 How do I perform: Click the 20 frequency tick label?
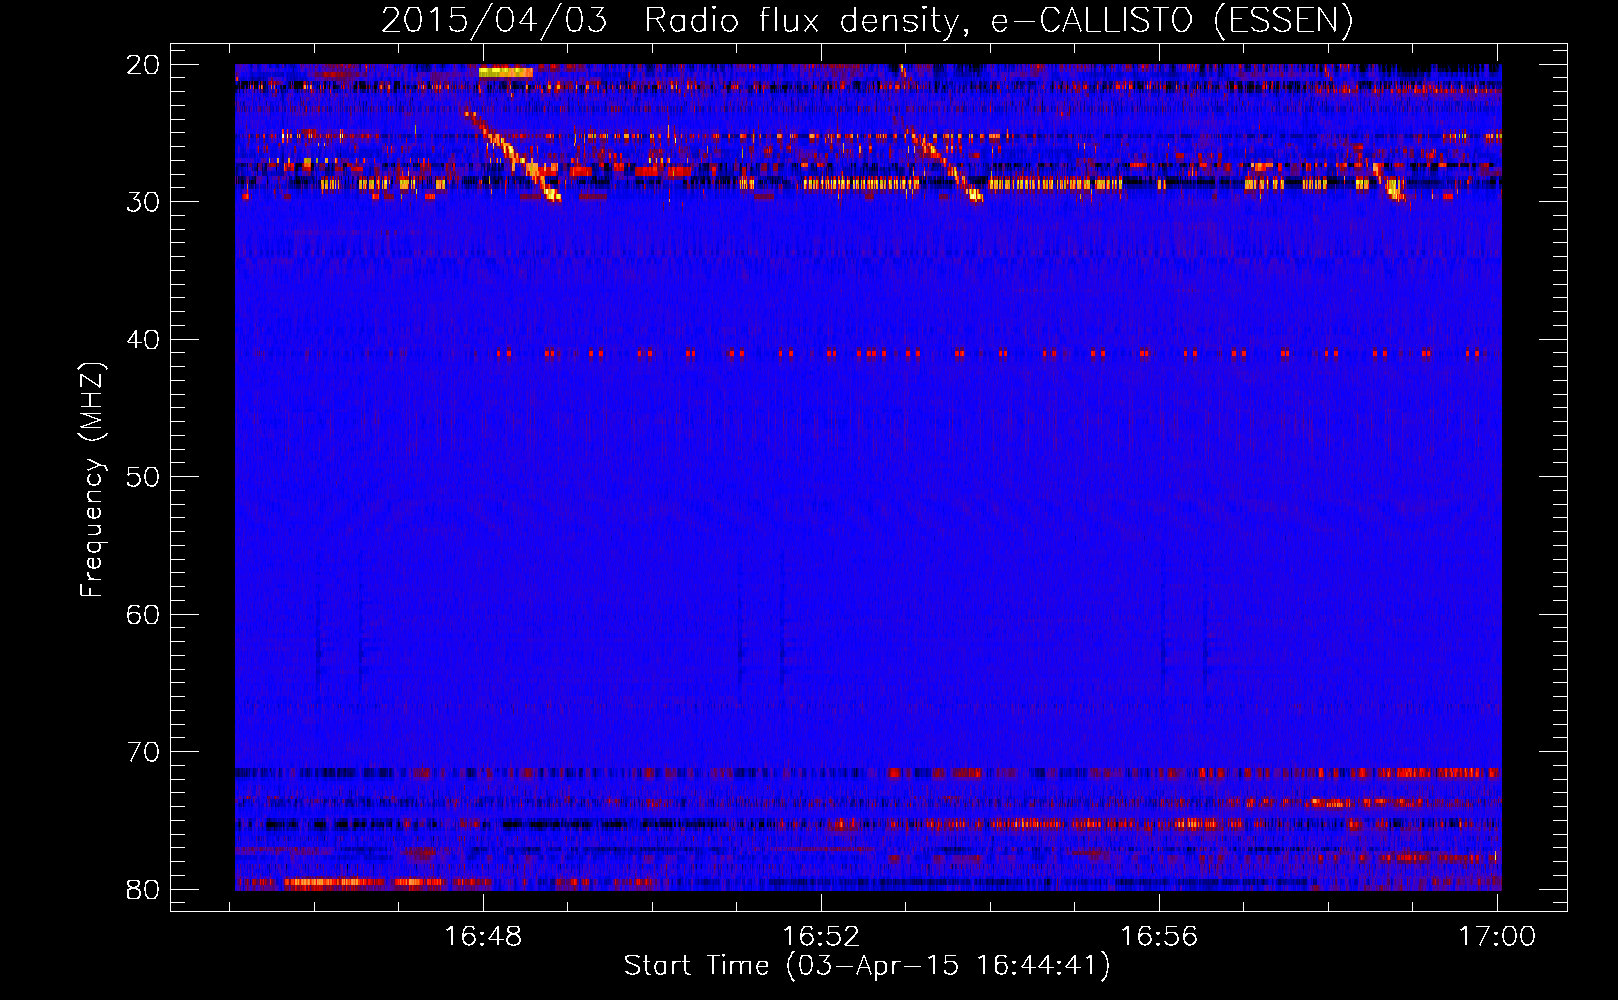coord(143,65)
